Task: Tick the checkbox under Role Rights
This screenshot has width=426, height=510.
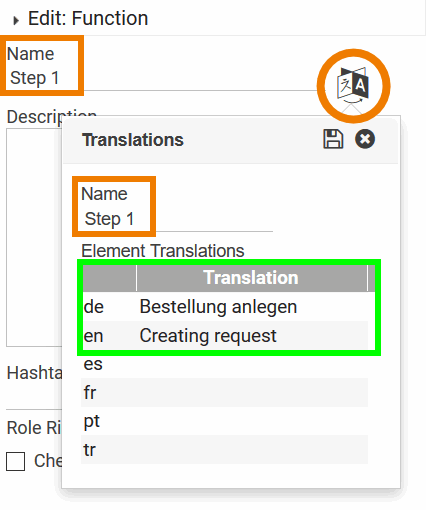Action: pyautogui.click(x=15, y=461)
